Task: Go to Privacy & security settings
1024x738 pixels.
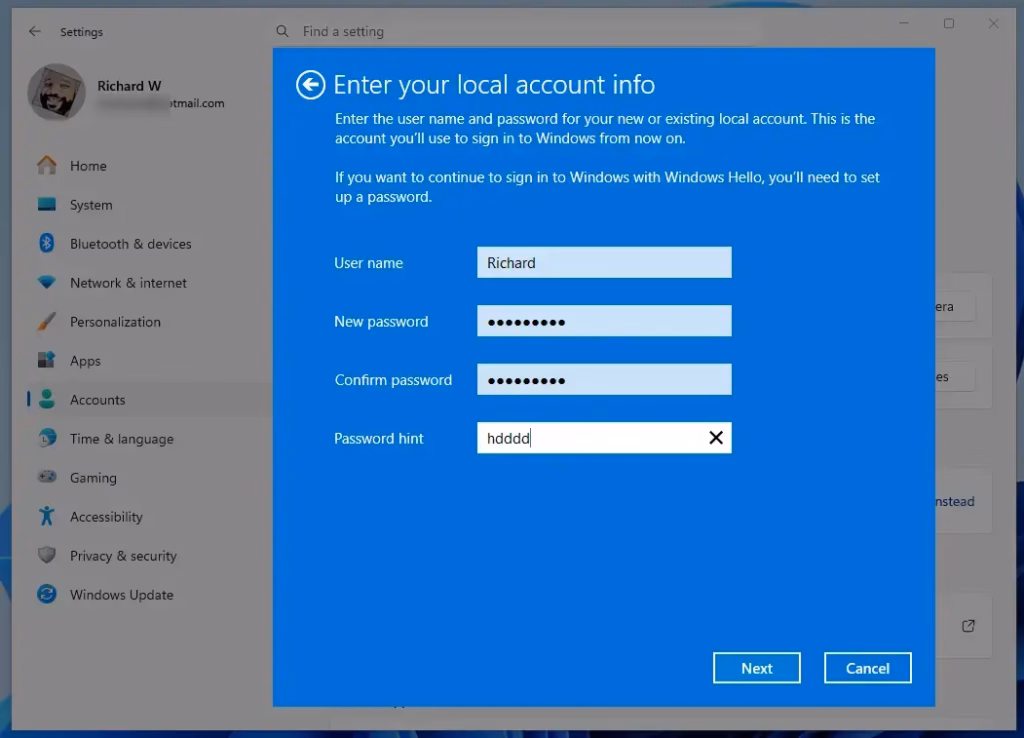Action: click(123, 556)
